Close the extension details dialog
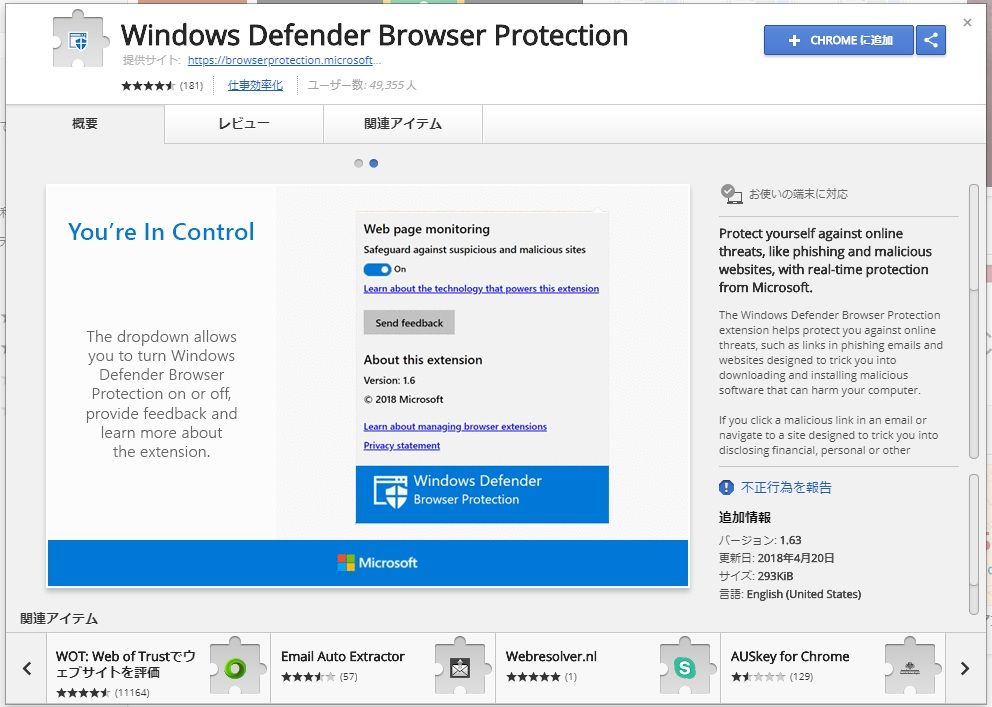 (967, 23)
